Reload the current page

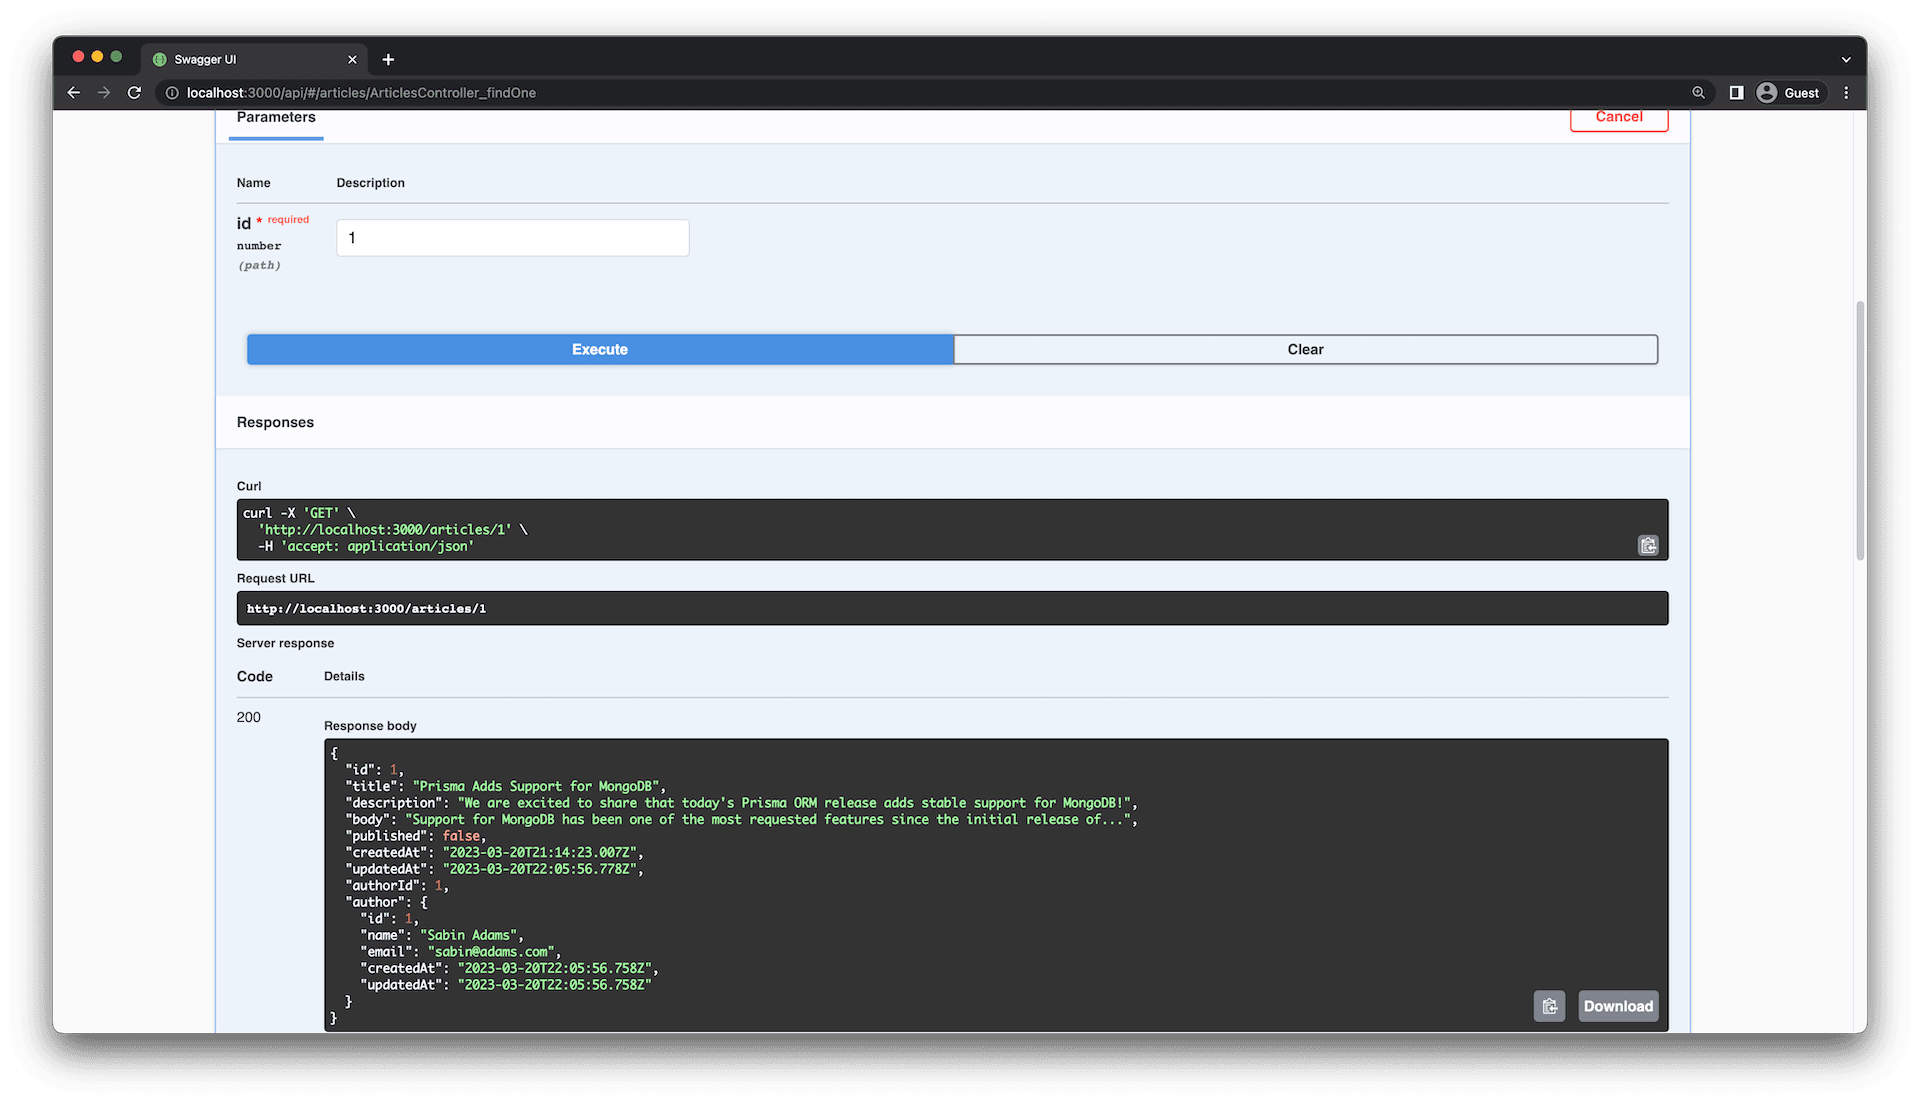pyautogui.click(x=134, y=93)
